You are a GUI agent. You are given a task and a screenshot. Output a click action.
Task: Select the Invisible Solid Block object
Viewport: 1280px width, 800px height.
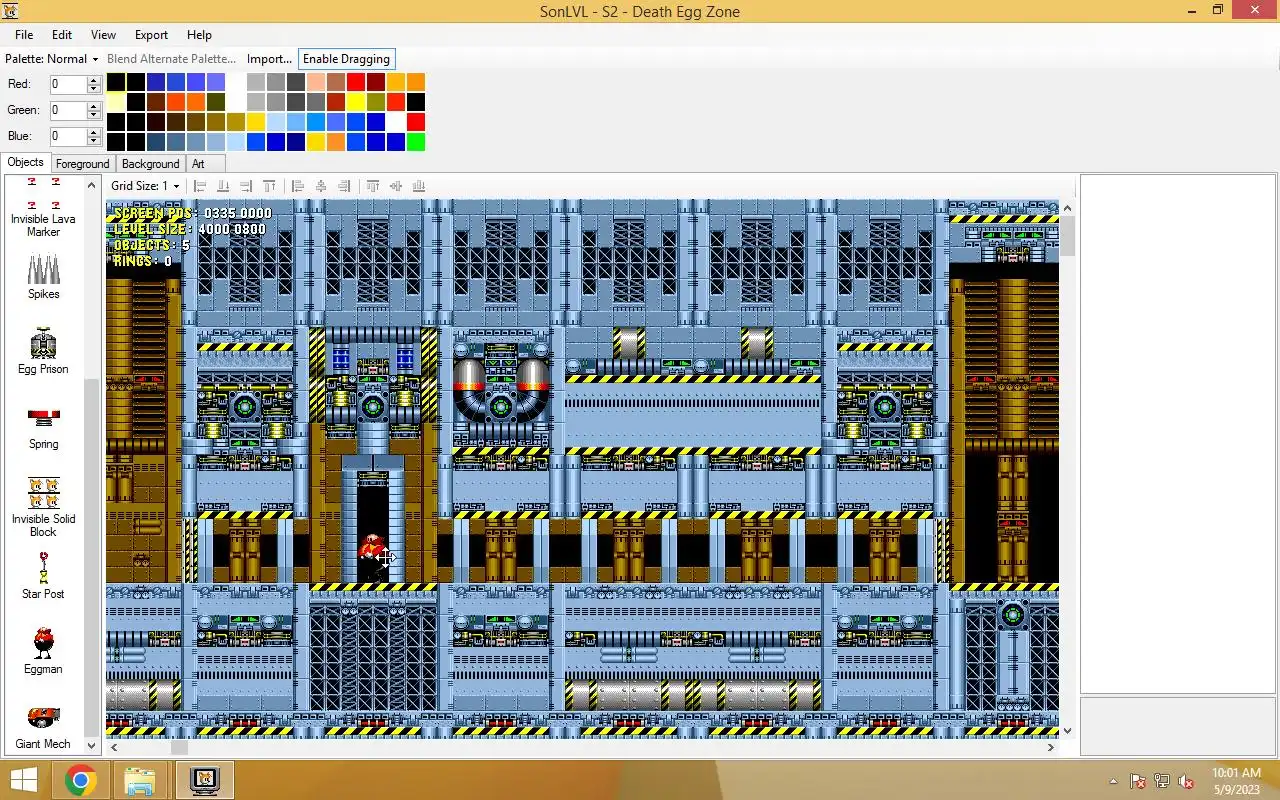click(43, 507)
